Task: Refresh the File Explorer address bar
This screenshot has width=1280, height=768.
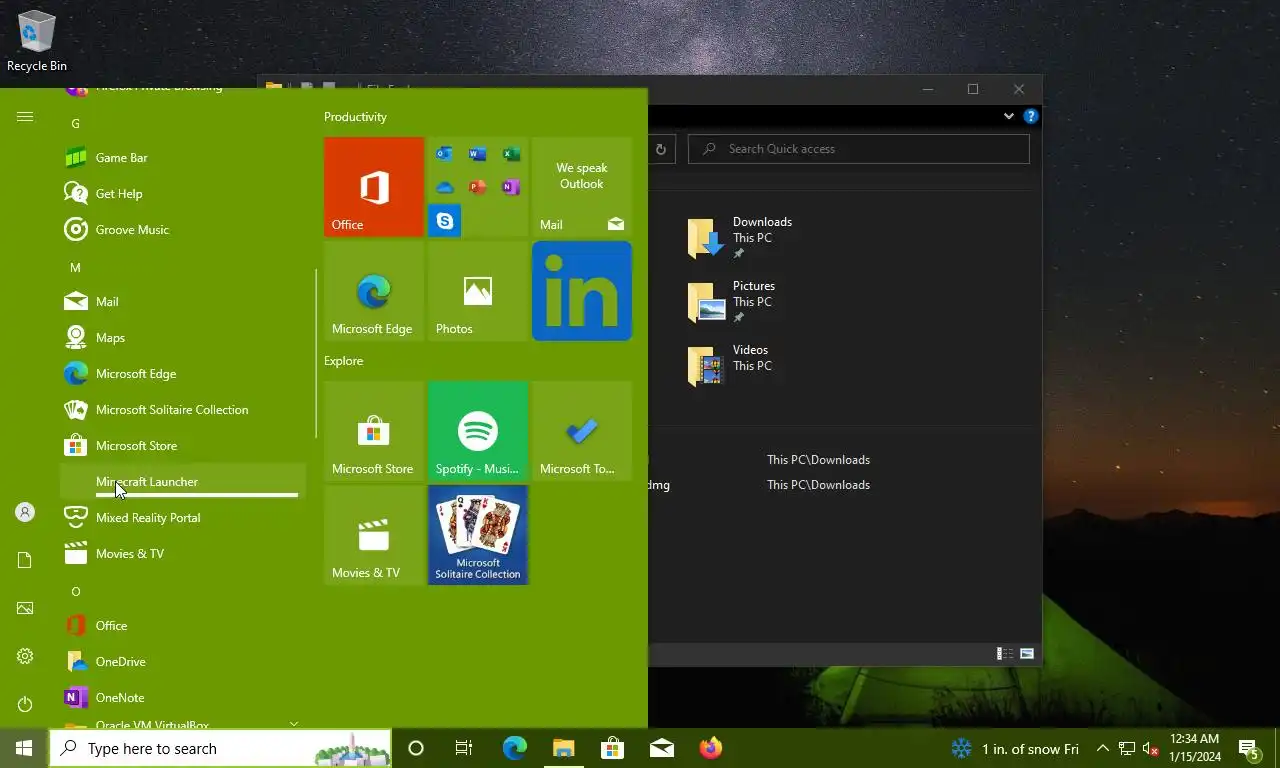Action: [x=660, y=149]
